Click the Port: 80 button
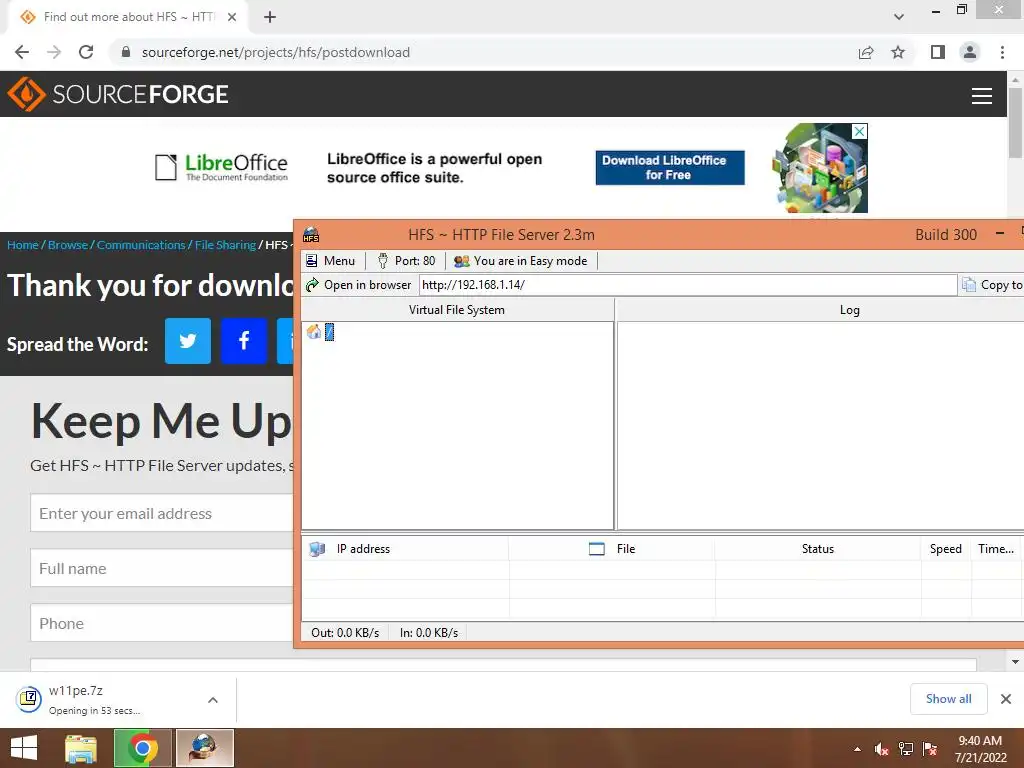The image size is (1024, 768). coord(406,261)
